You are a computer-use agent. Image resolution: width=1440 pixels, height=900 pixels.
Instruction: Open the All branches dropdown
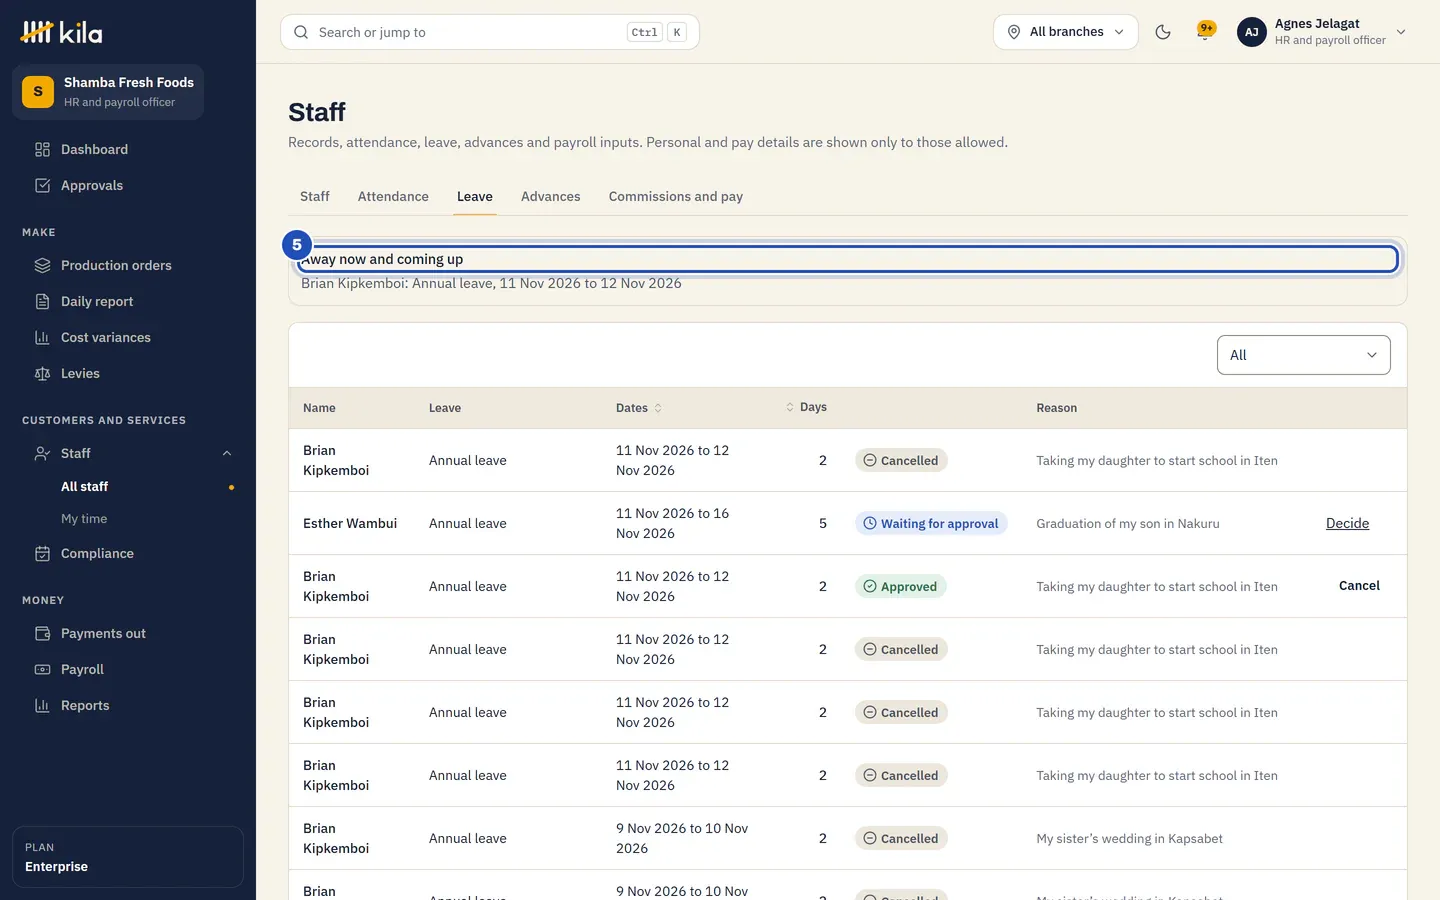[1066, 32]
